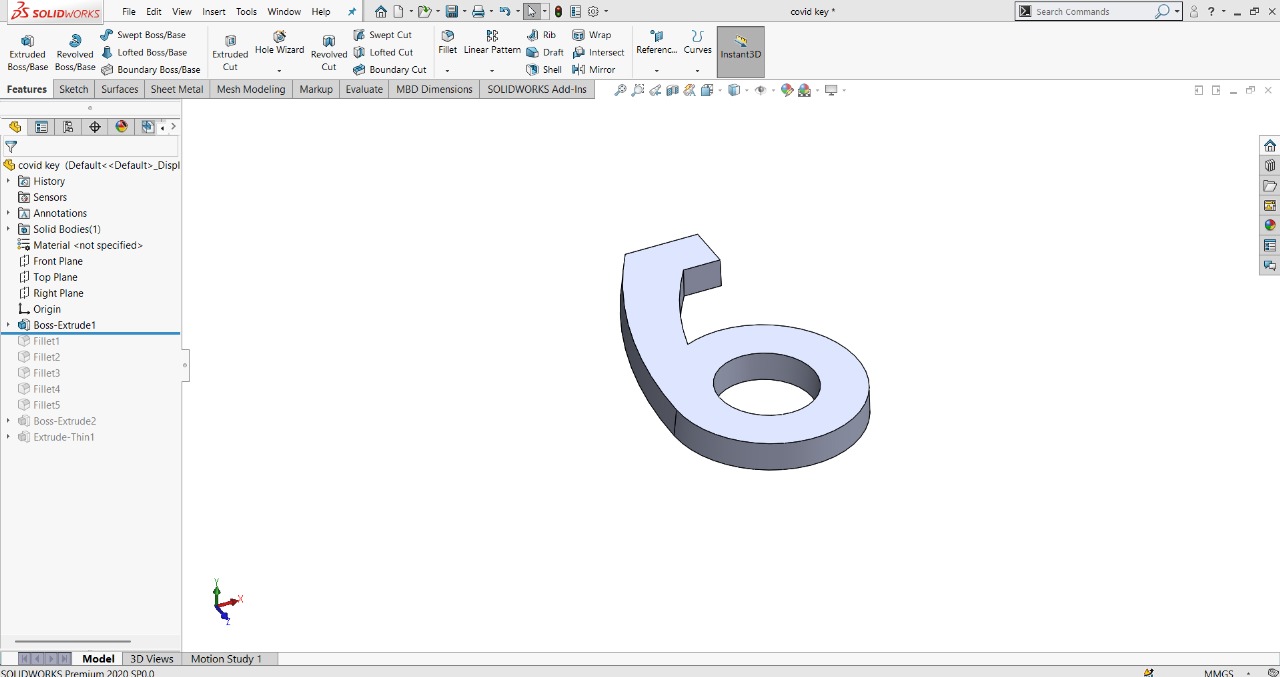Select the Front Plane in tree
This screenshot has width=1280, height=677.
point(51,261)
